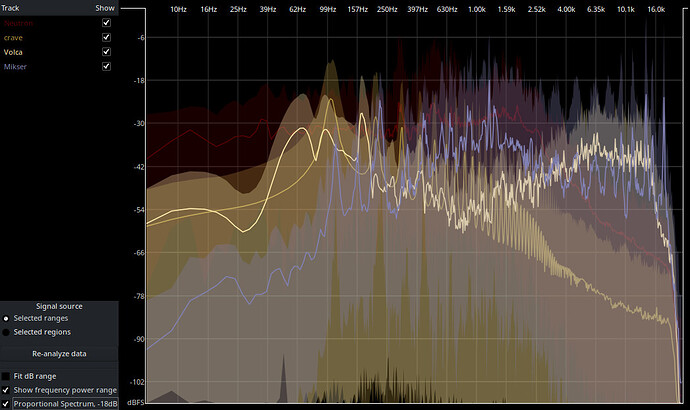Select the crave track name
This screenshot has width=690, height=410.
(15, 37)
